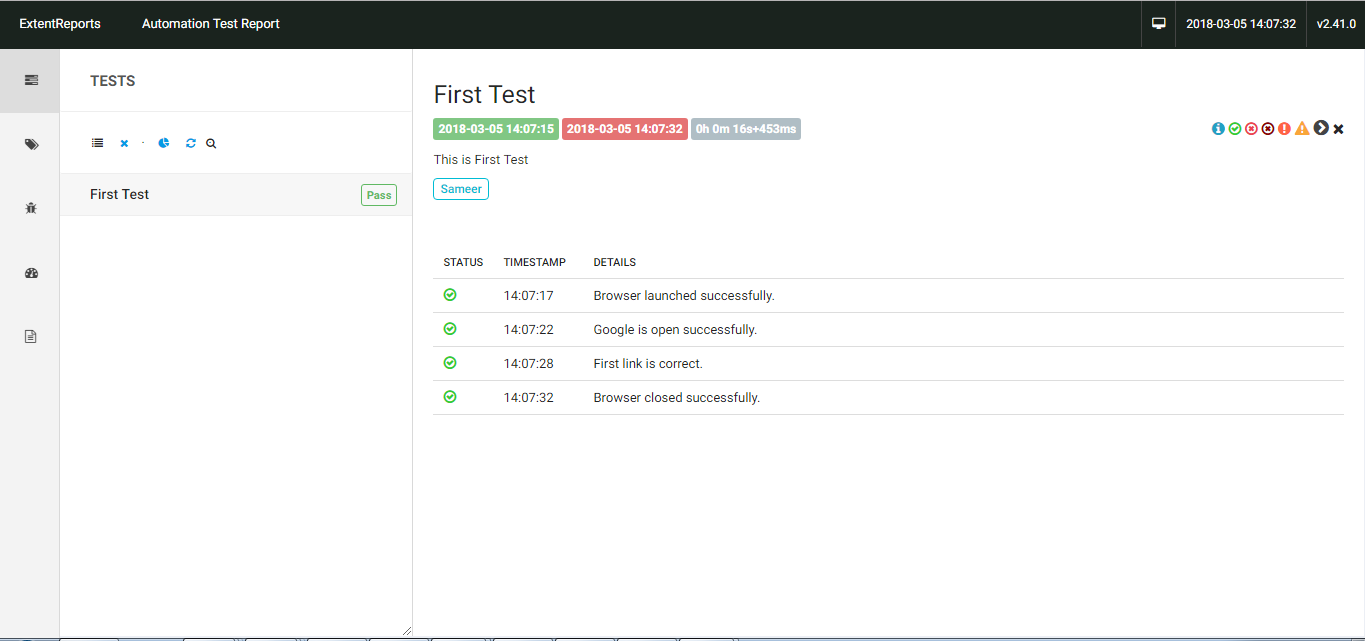Image resolution: width=1365 pixels, height=641 pixels.
Task: Select the Tests view icon in sidebar
Action: [30, 79]
